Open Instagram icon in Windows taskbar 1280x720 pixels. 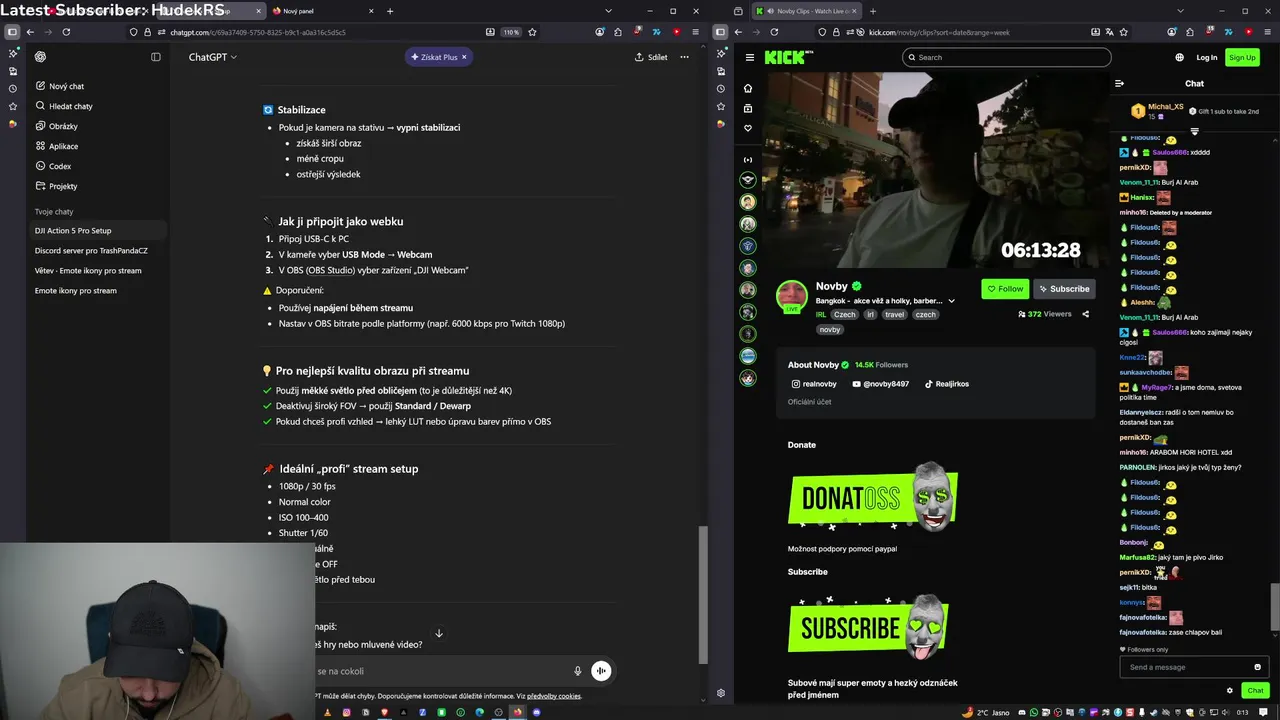coord(346,712)
